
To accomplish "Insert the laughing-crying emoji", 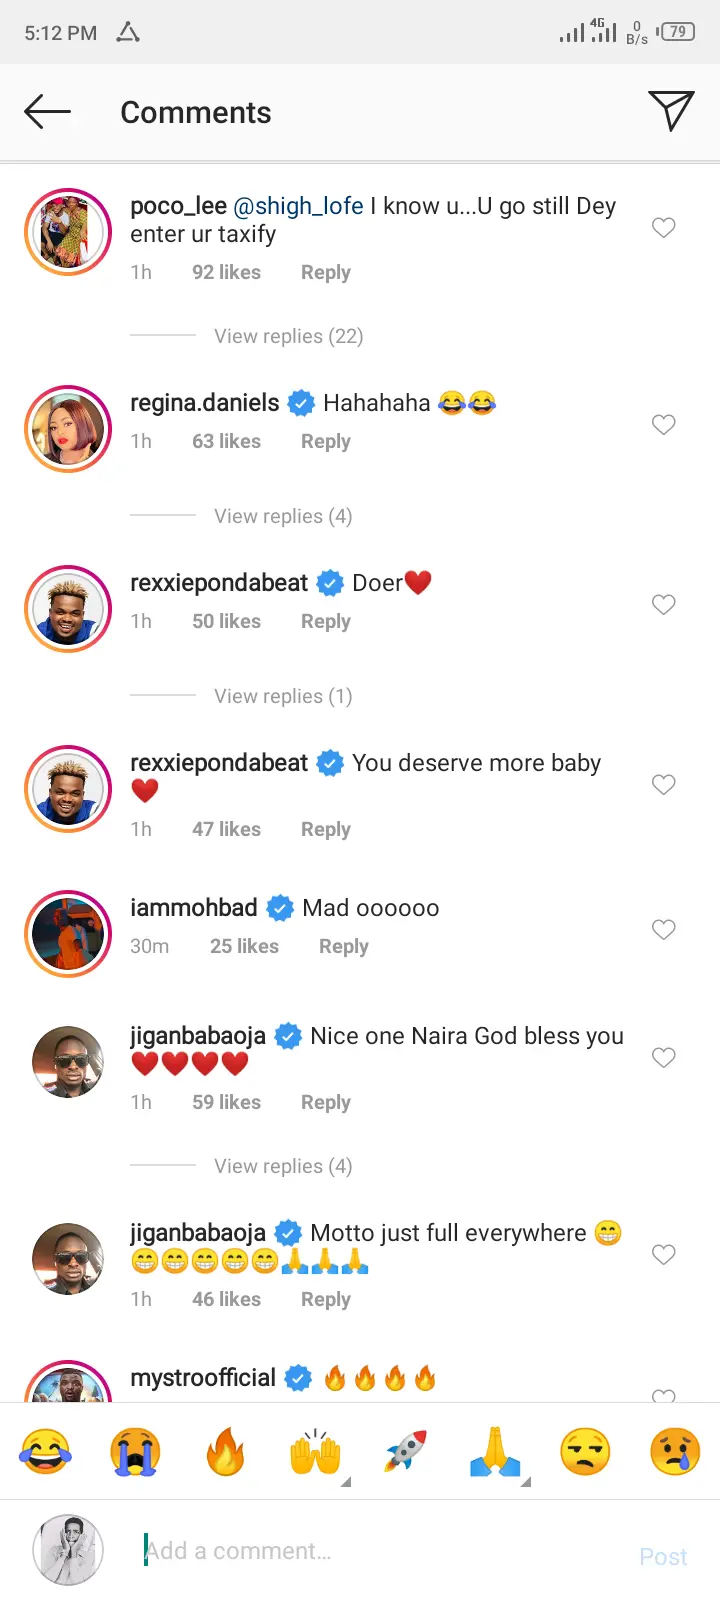I will 45,1451.
